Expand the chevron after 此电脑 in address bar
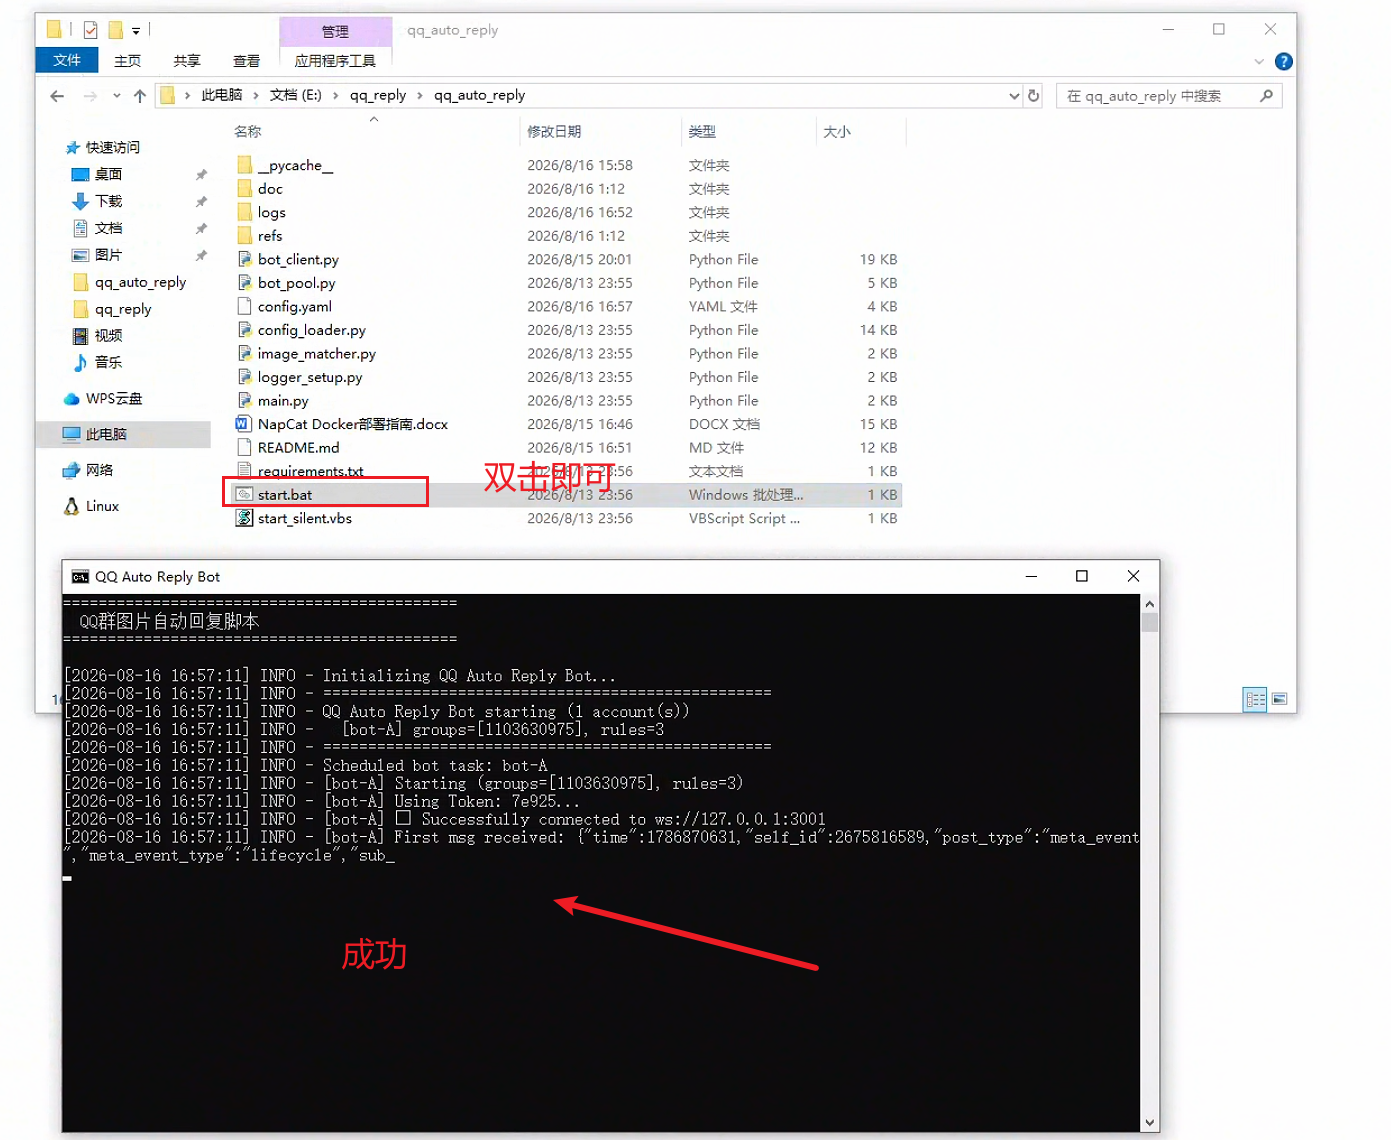This screenshot has width=1391, height=1140. pos(256,96)
